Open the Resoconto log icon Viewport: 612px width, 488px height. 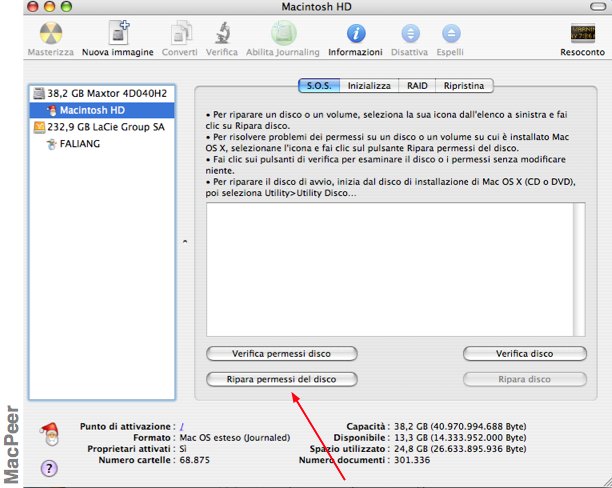pos(583,34)
